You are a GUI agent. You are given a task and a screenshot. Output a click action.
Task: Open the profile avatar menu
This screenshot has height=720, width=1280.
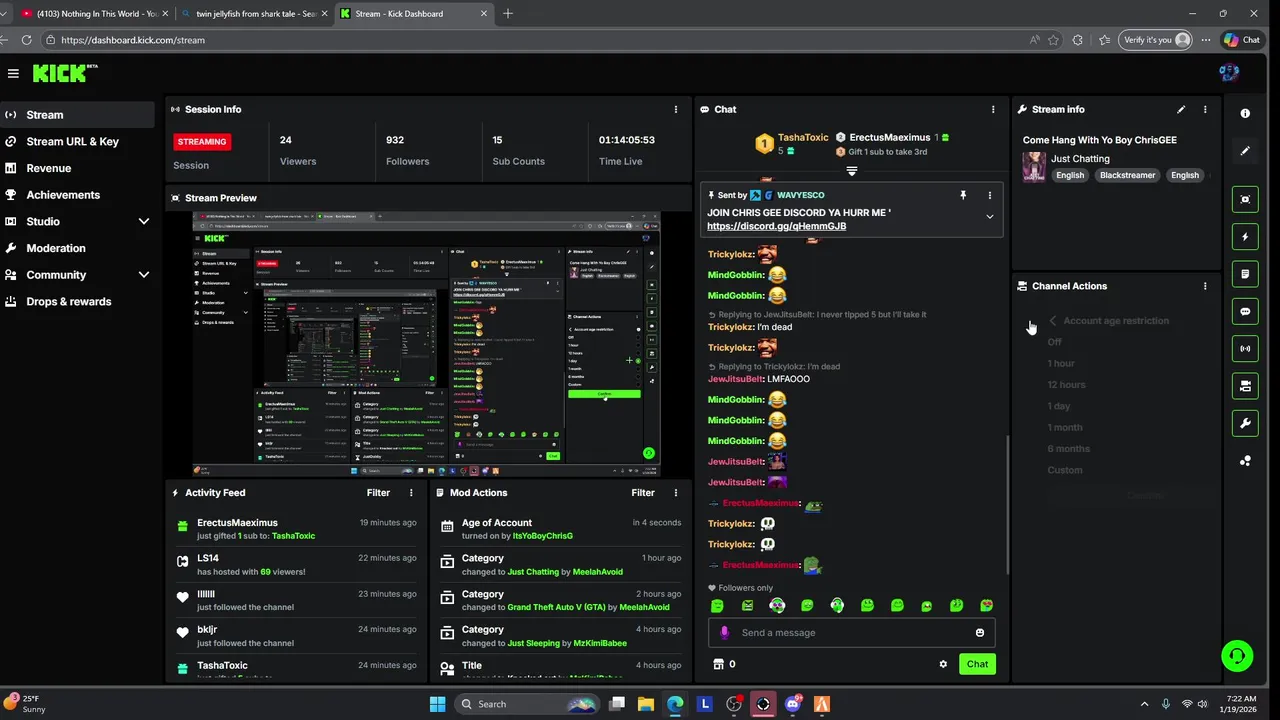tap(1230, 72)
